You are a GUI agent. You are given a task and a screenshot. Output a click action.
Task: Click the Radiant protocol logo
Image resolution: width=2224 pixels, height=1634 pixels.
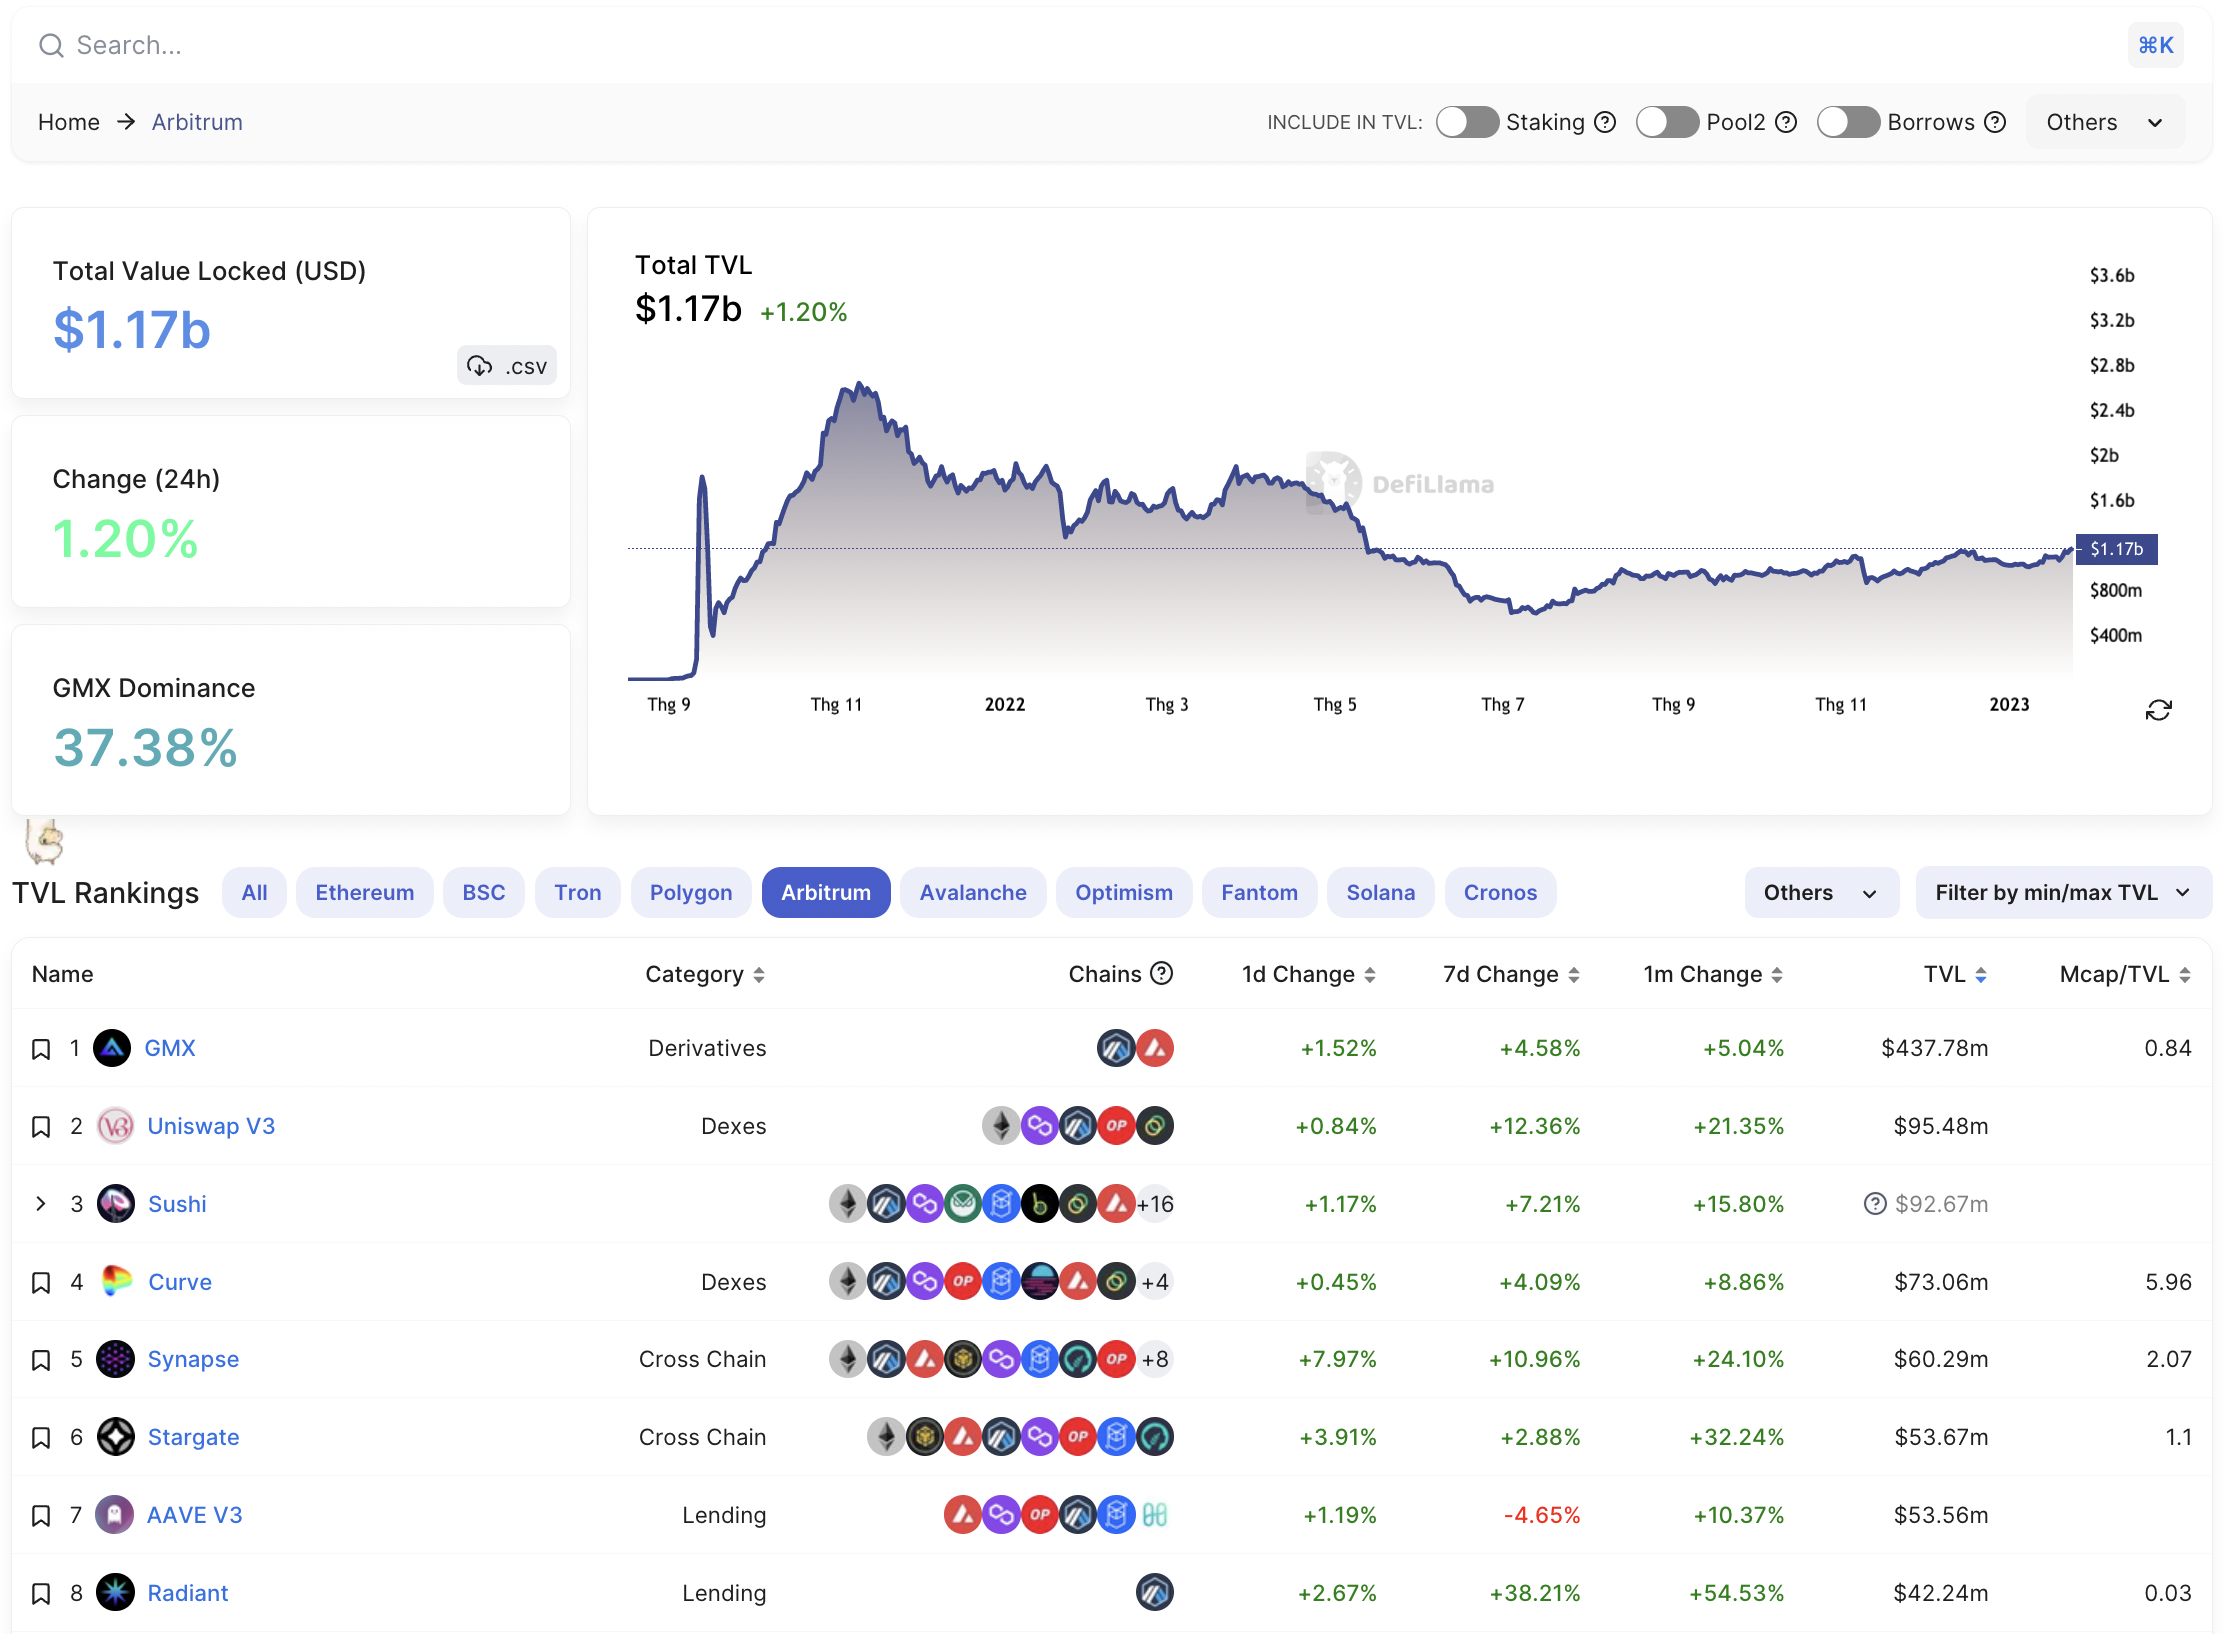[x=115, y=1592]
